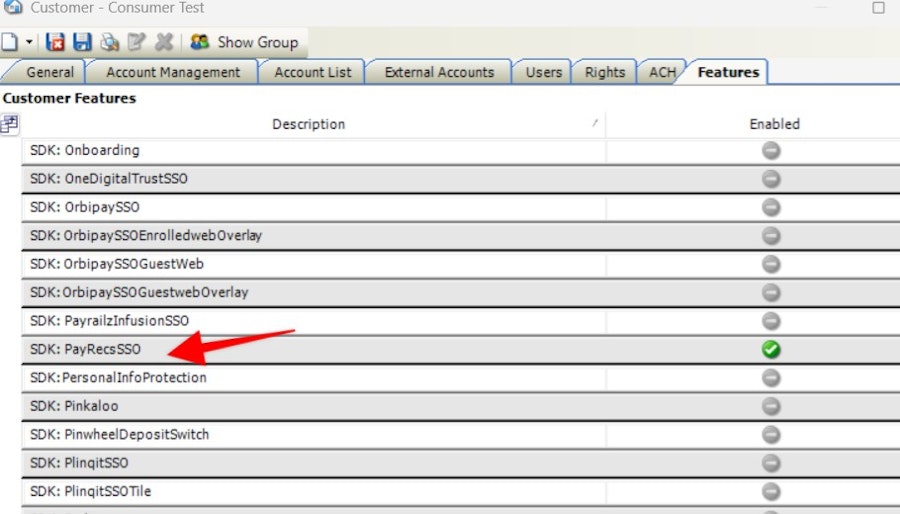Disable the SDK: PayRecsSSO green check
Image resolution: width=900 pixels, height=514 pixels.
(771, 349)
